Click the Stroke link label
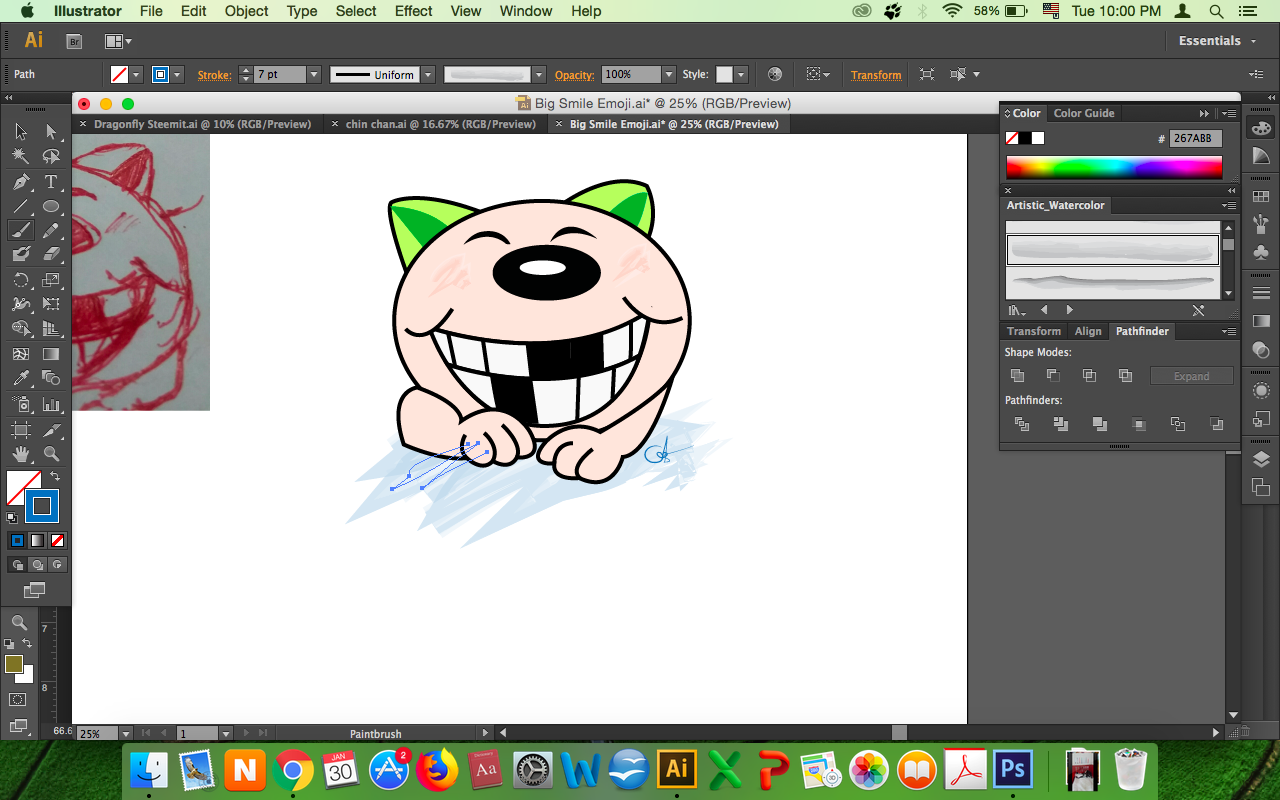This screenshot has height=800, width=1280. coord(214,75)
